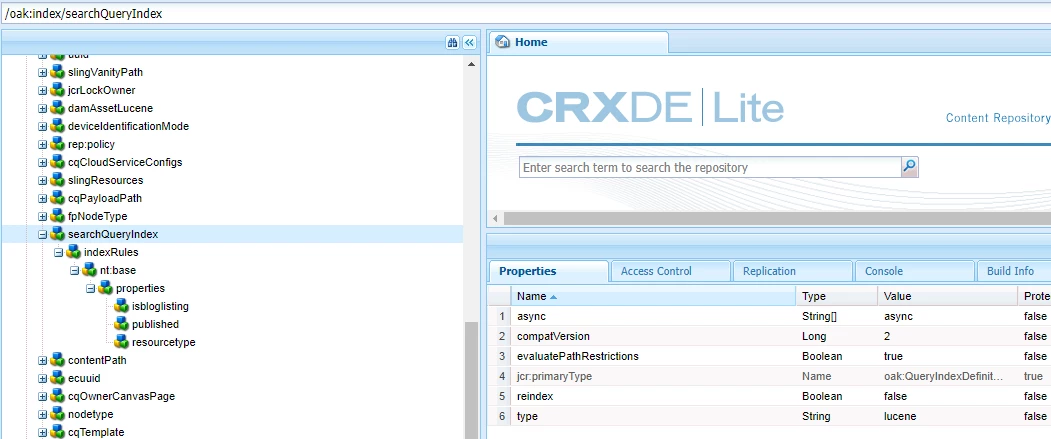Click the Content Repository link
The width and height of the screenshot is (1051, 439).
pyautogui.click(x=997, y=118)
